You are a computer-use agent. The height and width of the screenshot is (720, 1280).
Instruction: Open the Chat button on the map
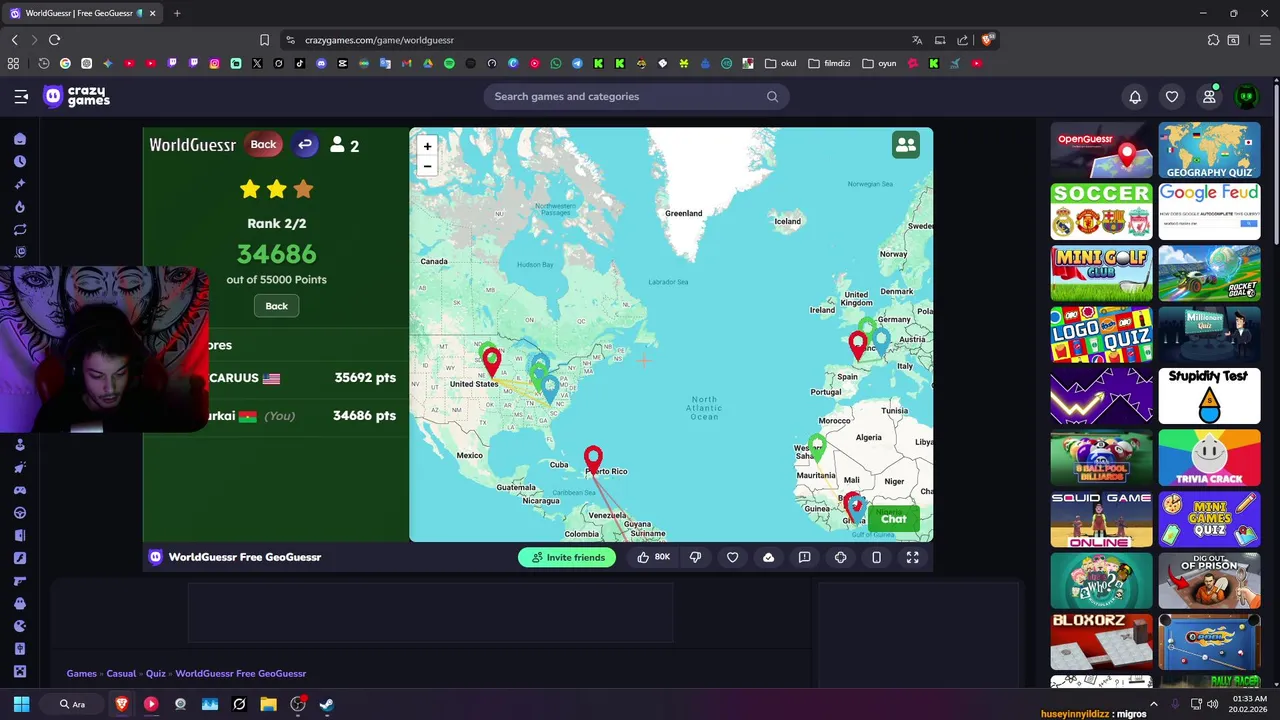[893, 518]
